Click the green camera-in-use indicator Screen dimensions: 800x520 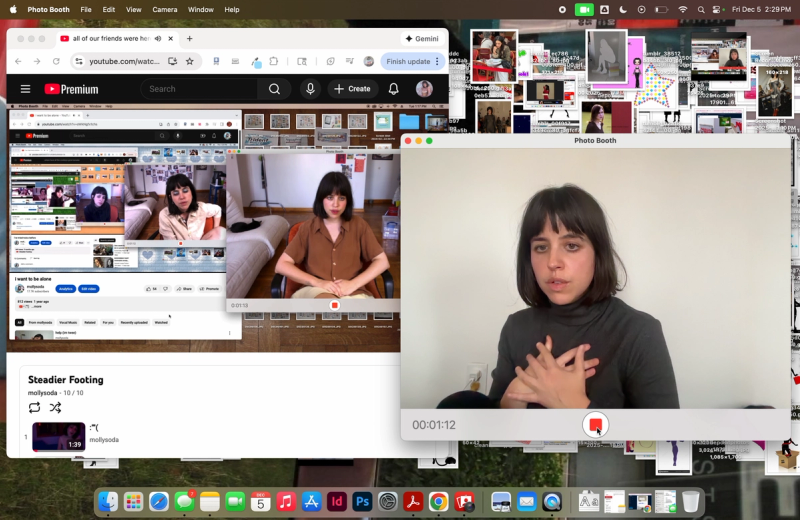point(584,9)
